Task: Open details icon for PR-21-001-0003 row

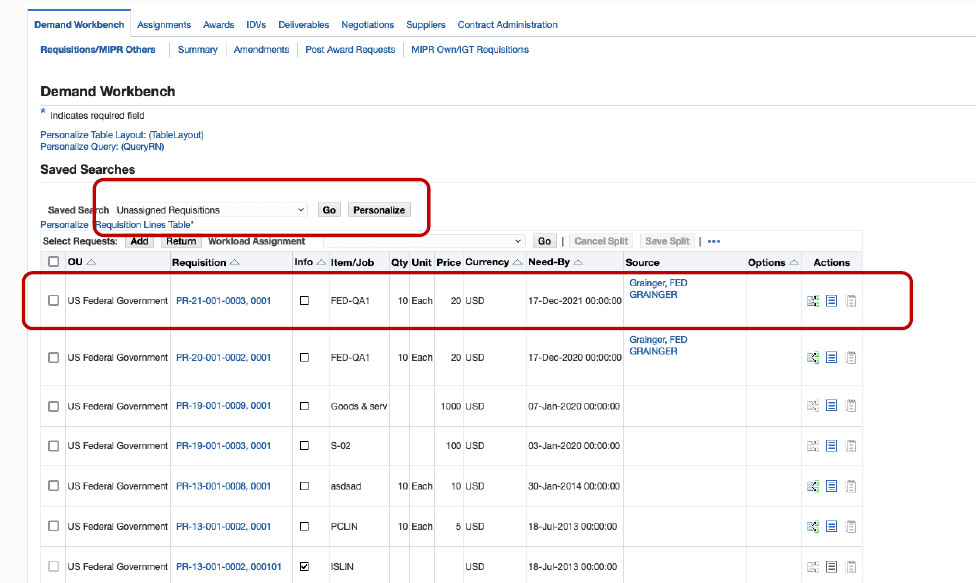Action: point(832,301)
